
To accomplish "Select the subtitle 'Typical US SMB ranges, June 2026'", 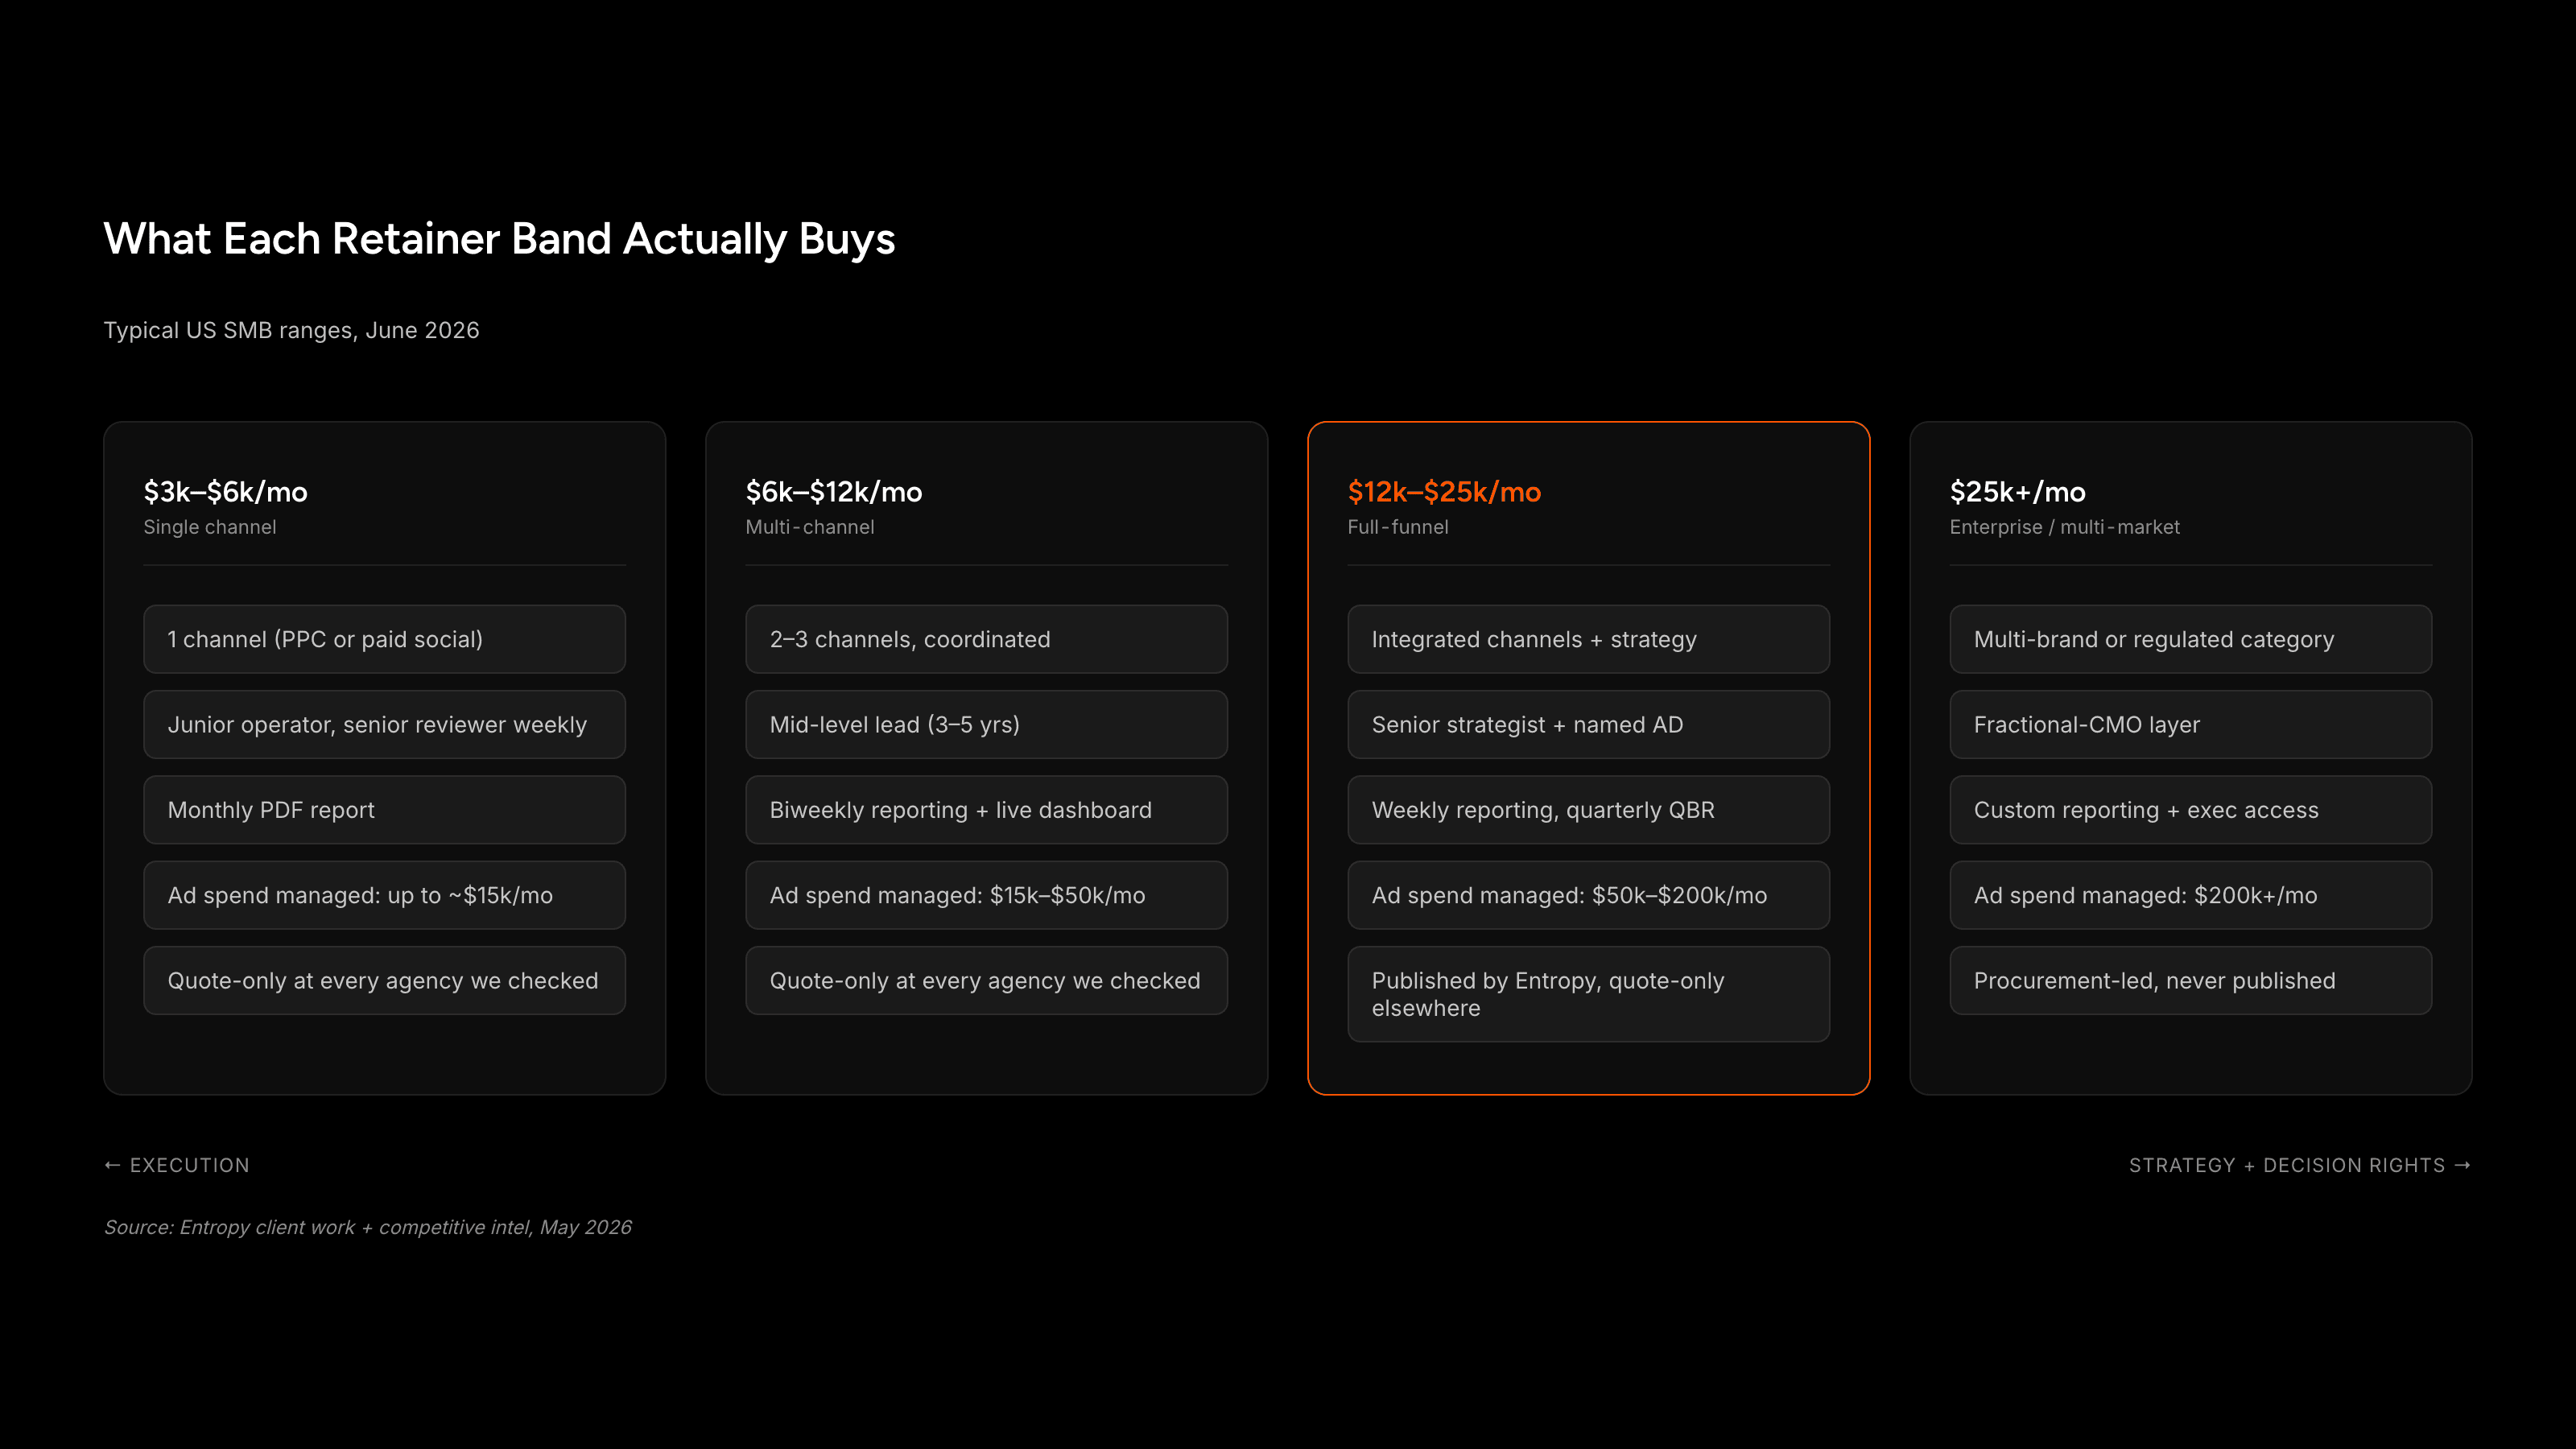I will click(x=291, y=330).
